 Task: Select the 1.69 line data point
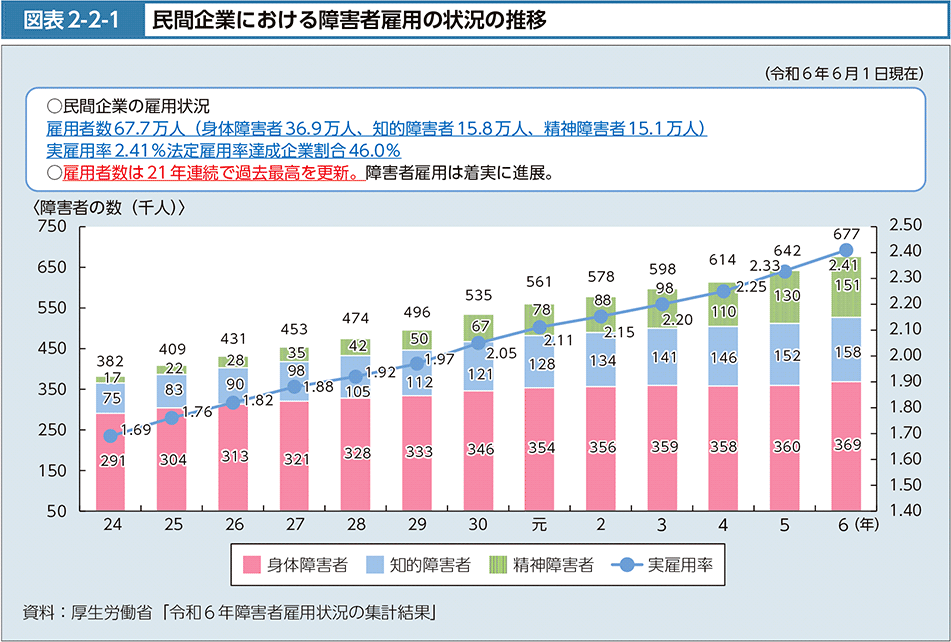click(110, 436)
